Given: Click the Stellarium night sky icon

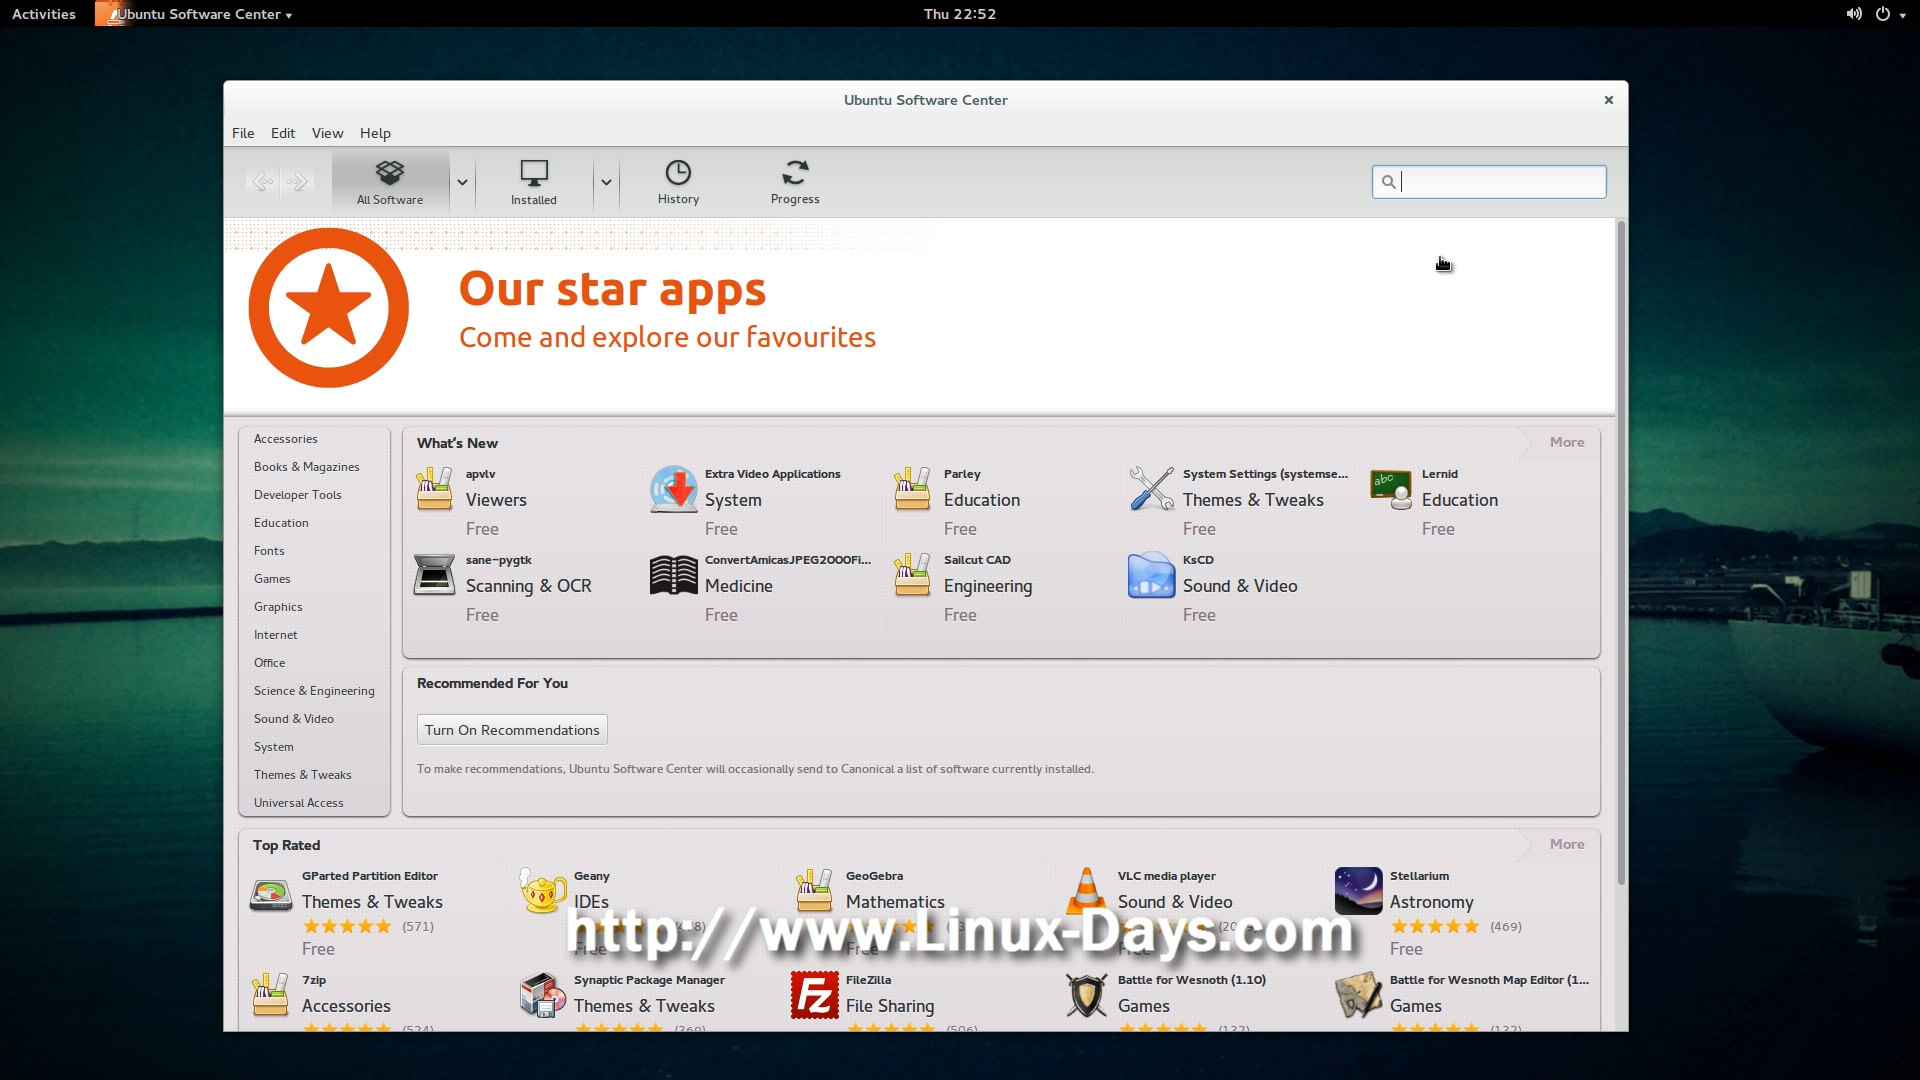Looking at the screenshot, I should click(1358, 891).
